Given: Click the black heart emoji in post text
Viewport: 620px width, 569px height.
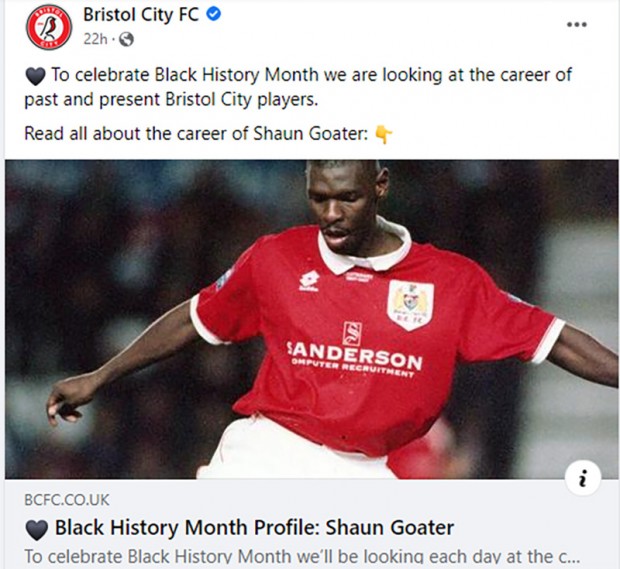Looking at the screenshot, I should point(36,76).
